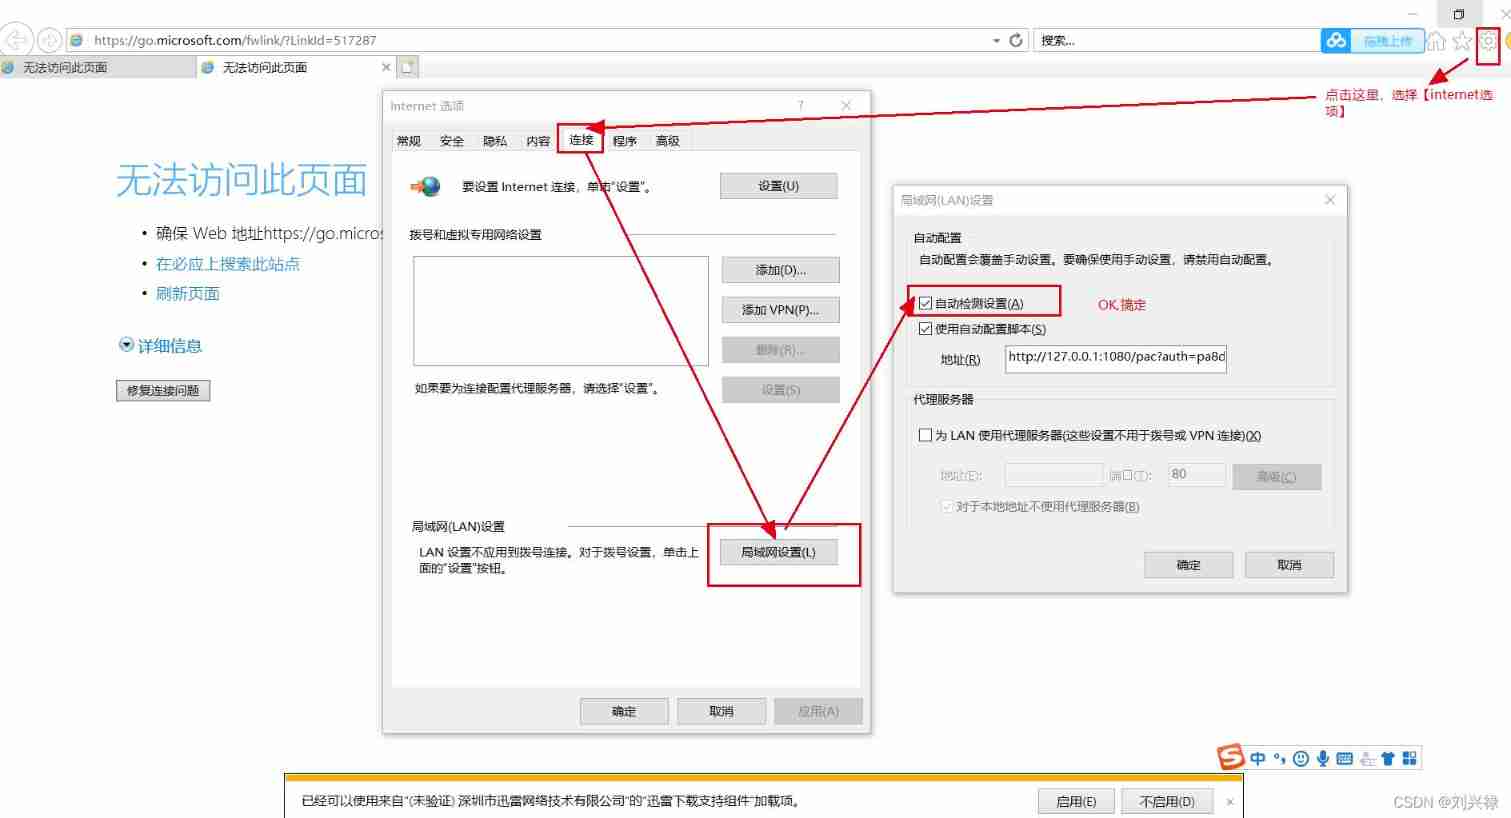Open favorites via the star icon
This screenshot has width=1511, height=818.
[1462, 42]
